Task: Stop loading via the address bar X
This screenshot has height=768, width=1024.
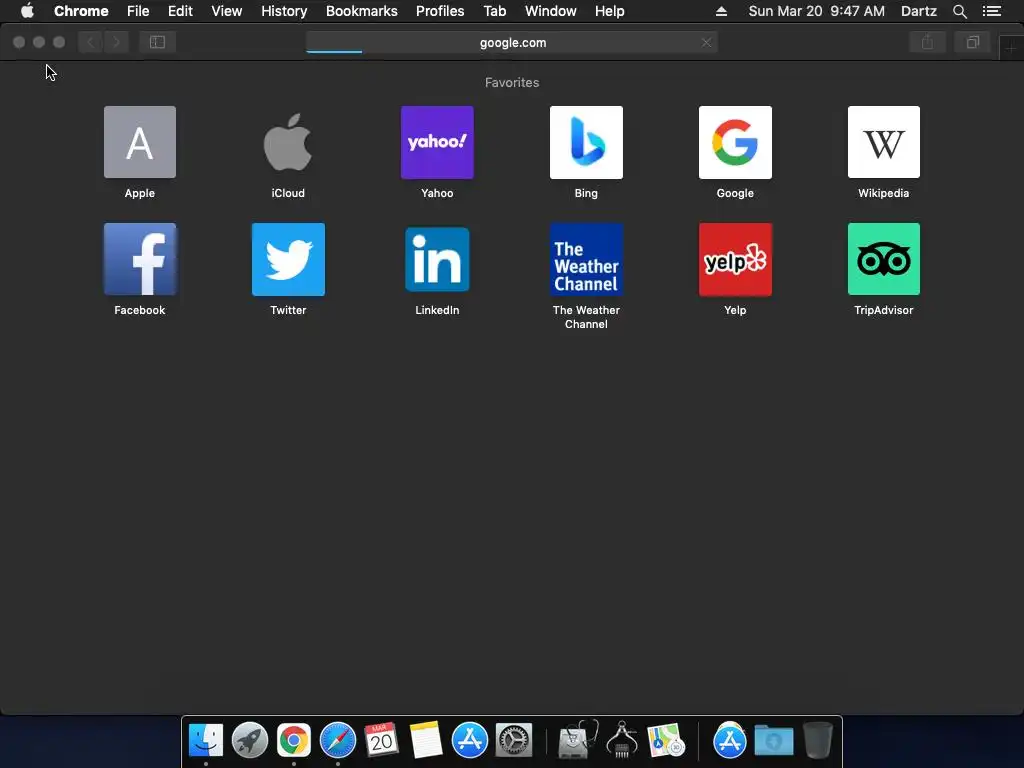Action: [x=706, y=42]
